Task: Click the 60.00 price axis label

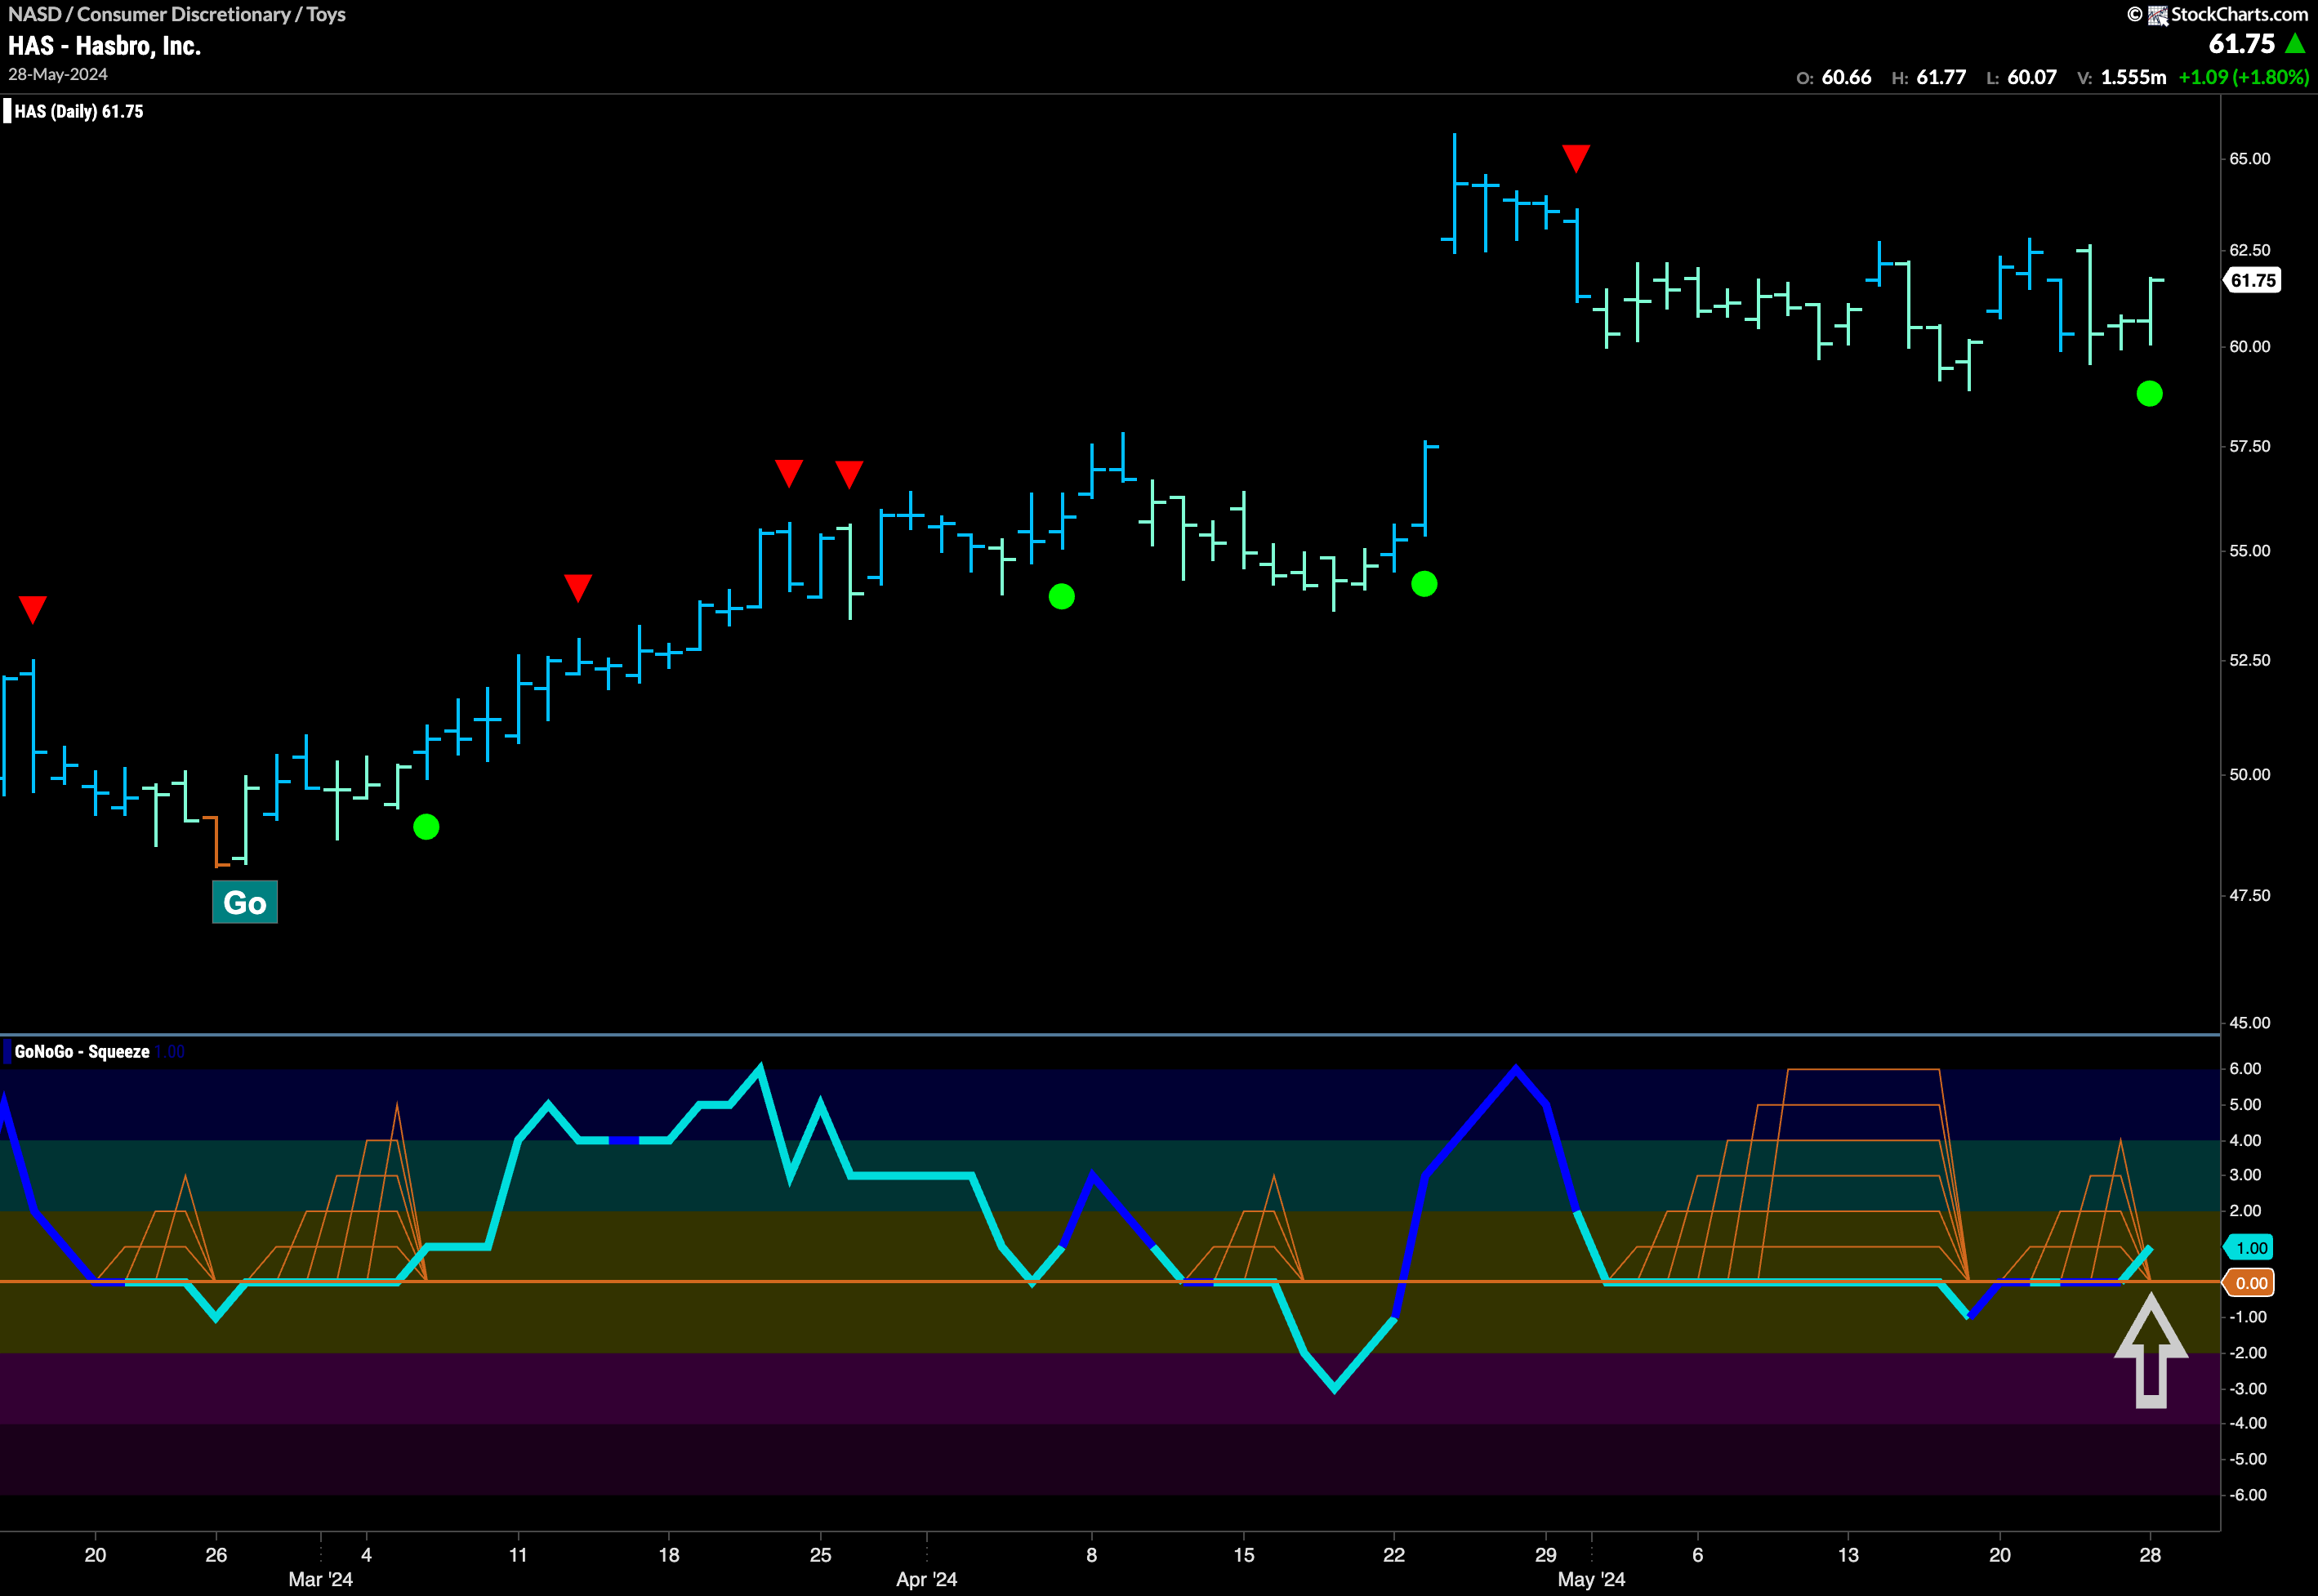Action: coord(2249,347)
